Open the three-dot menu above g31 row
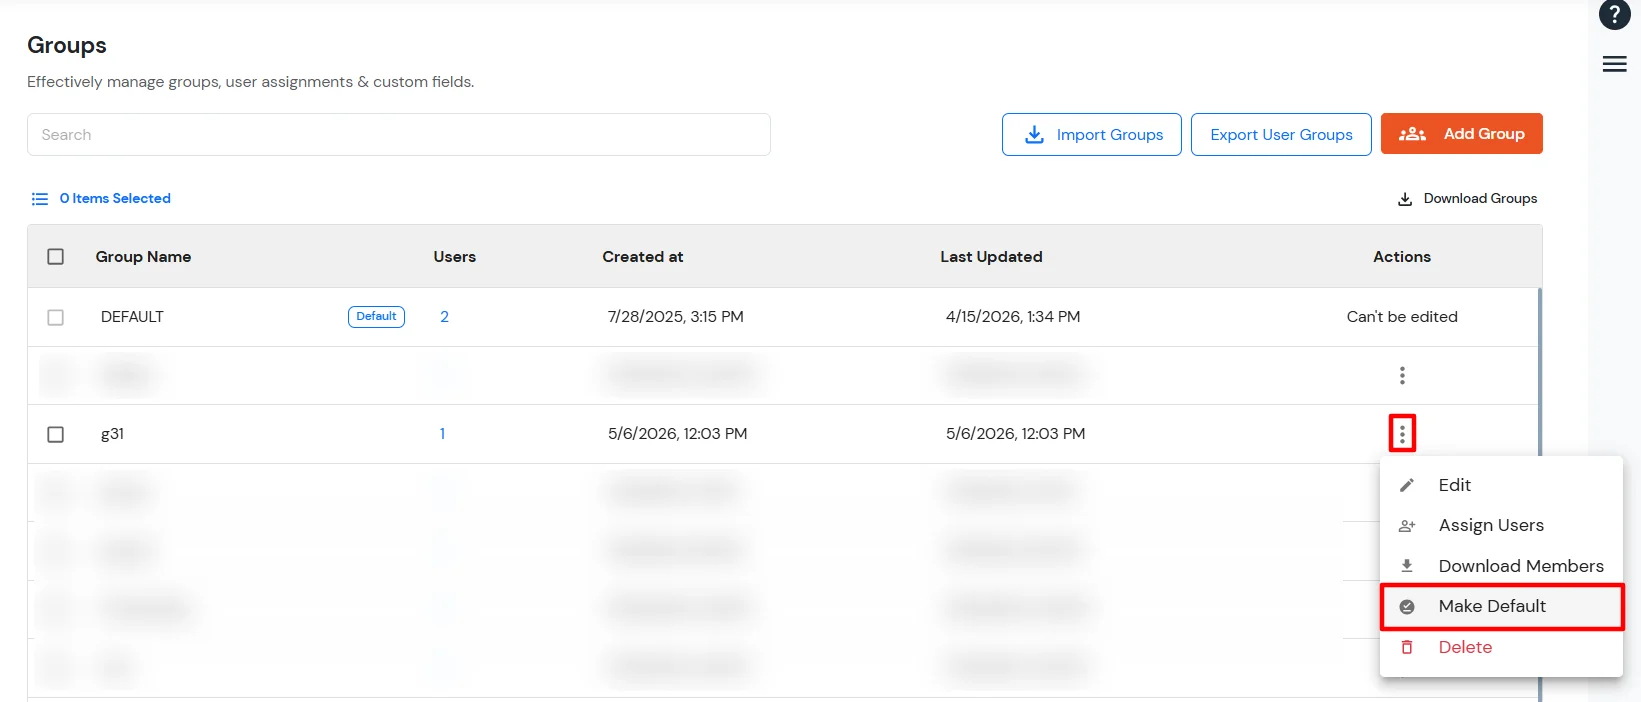Image resolution: width=1641 pixels, height=702 pixels. [x=1402, y=375]
